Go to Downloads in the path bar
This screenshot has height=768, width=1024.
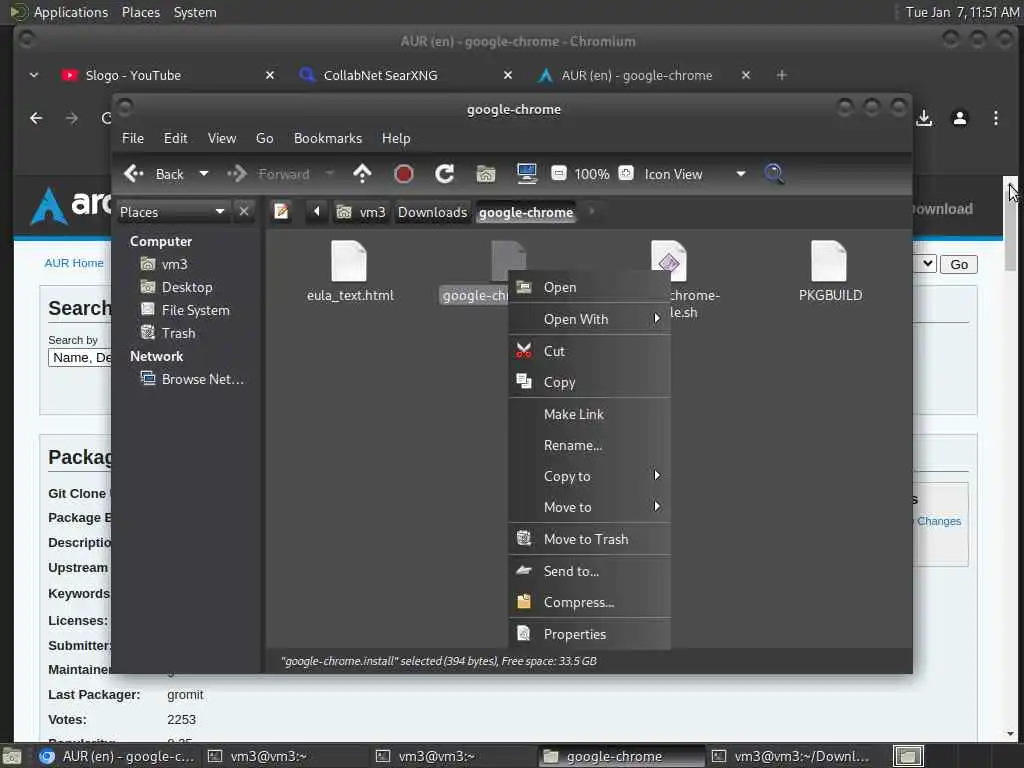tap(432, 212)
